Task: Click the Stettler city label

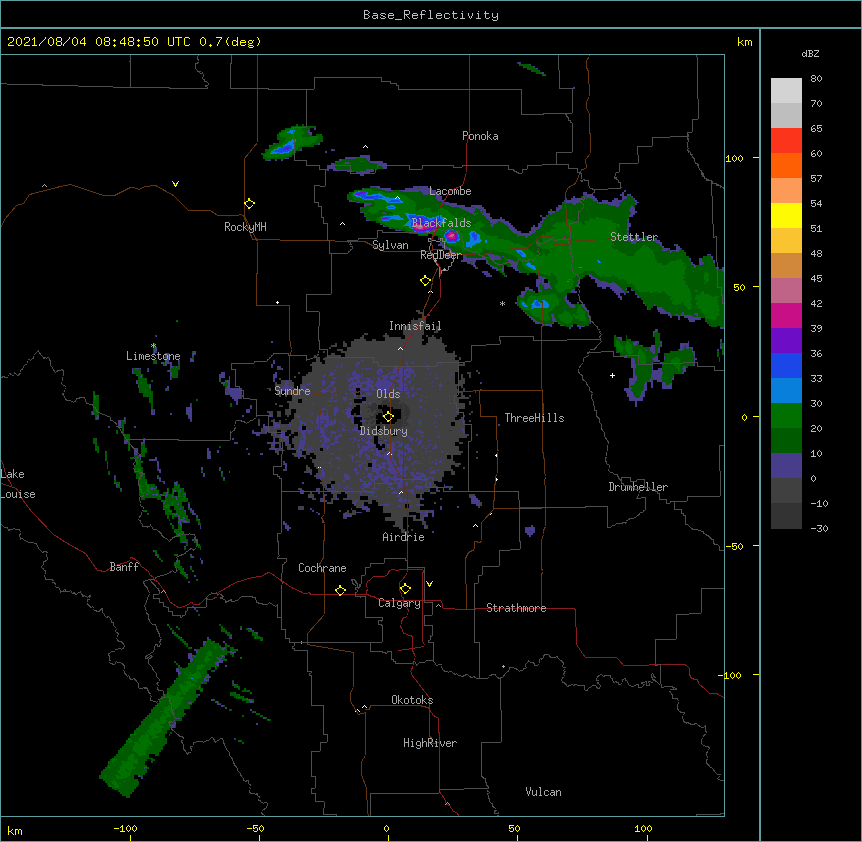Action: [x=634, y=237]
